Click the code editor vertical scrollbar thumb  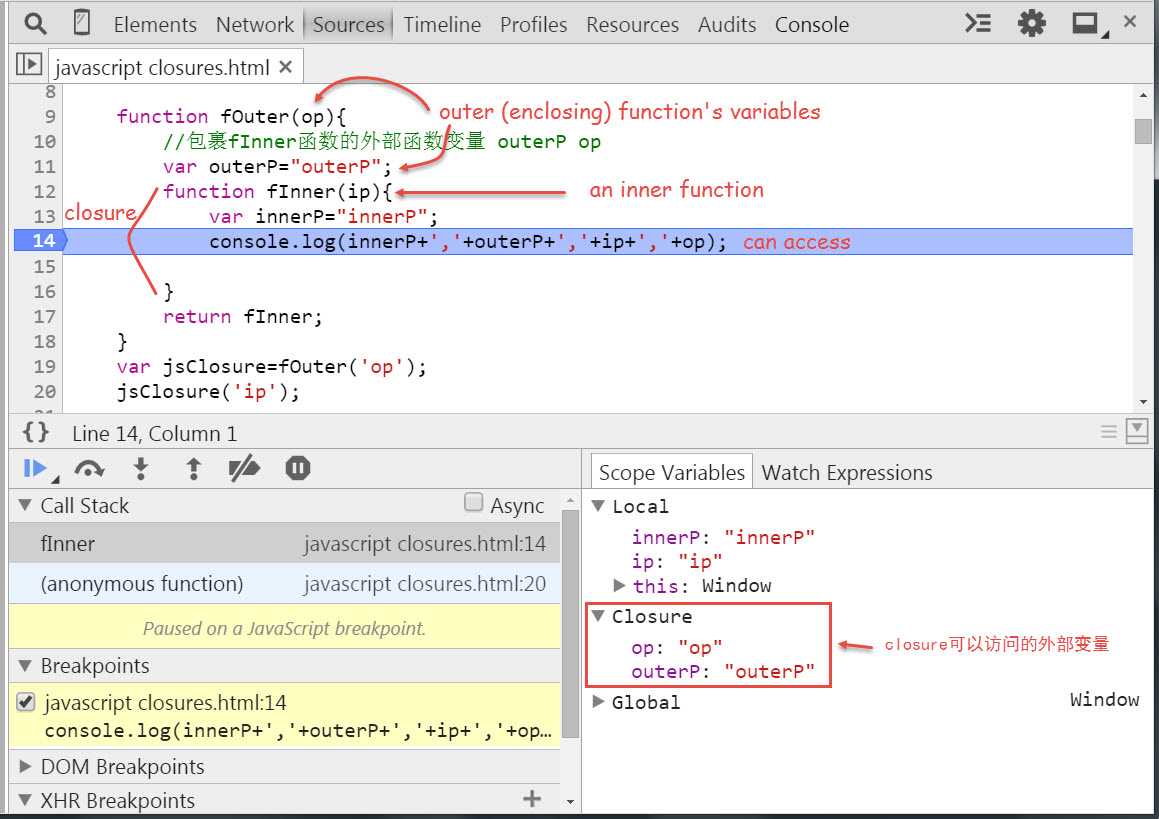(1143, 131)
